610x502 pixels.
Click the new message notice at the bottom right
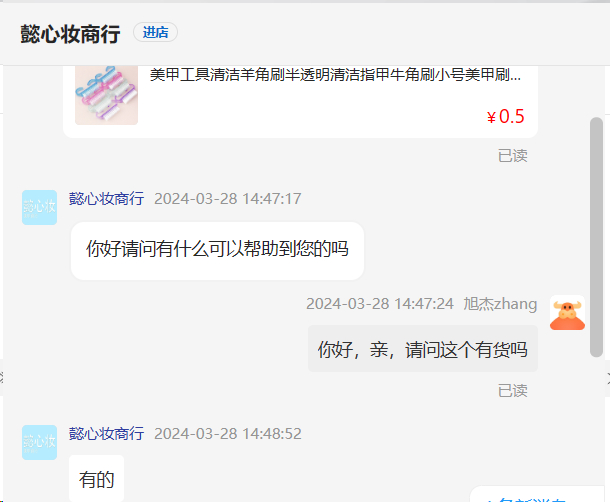click(x=539, y=495)
